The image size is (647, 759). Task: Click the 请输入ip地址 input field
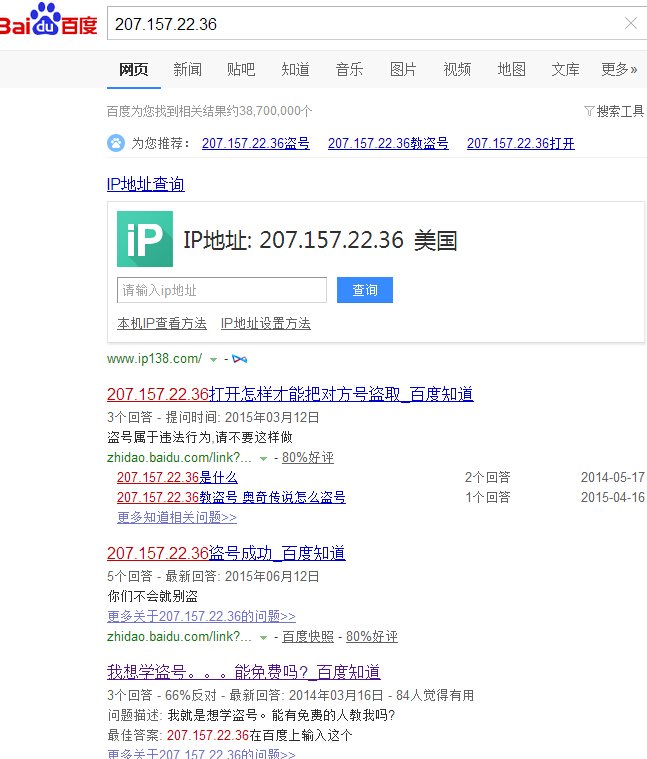point(221,290)
